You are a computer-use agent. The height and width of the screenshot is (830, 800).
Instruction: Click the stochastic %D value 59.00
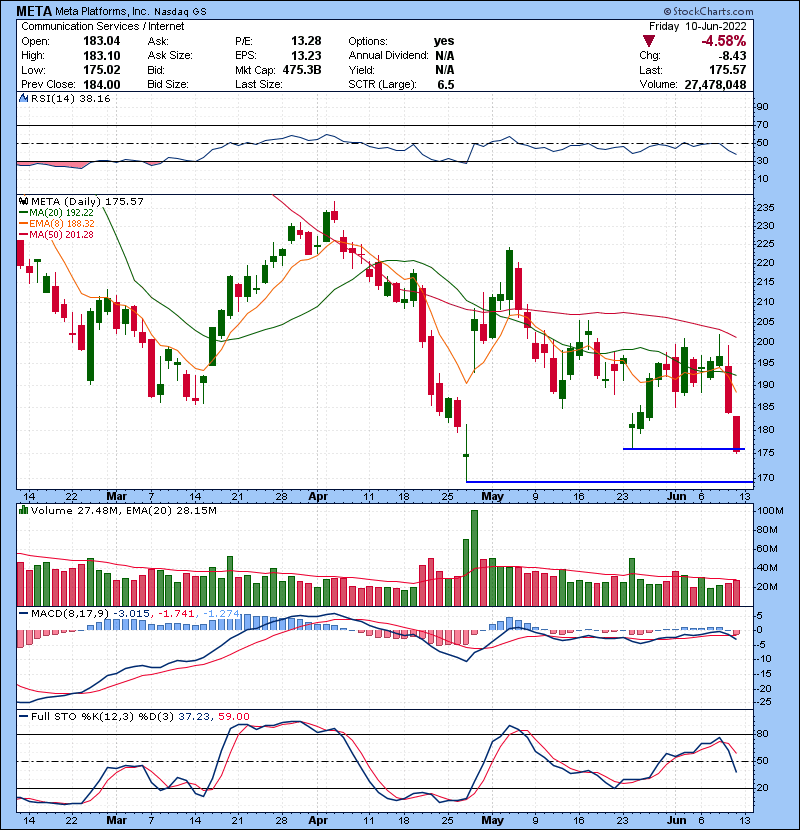coord(233,717)
